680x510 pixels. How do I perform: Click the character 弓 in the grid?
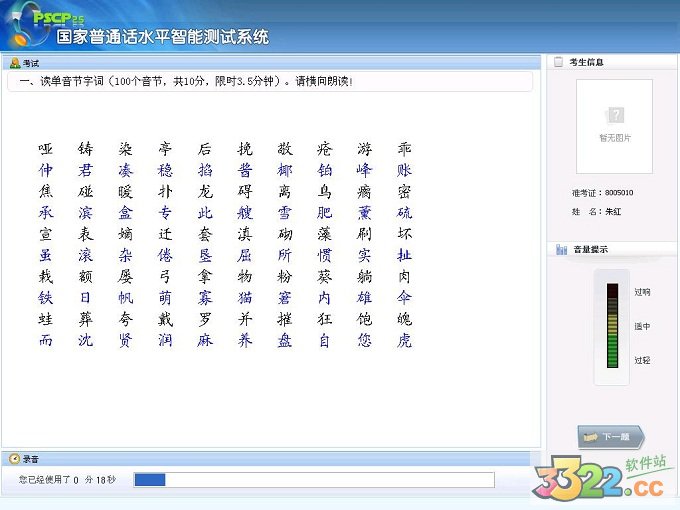click(x=165, y=276)
